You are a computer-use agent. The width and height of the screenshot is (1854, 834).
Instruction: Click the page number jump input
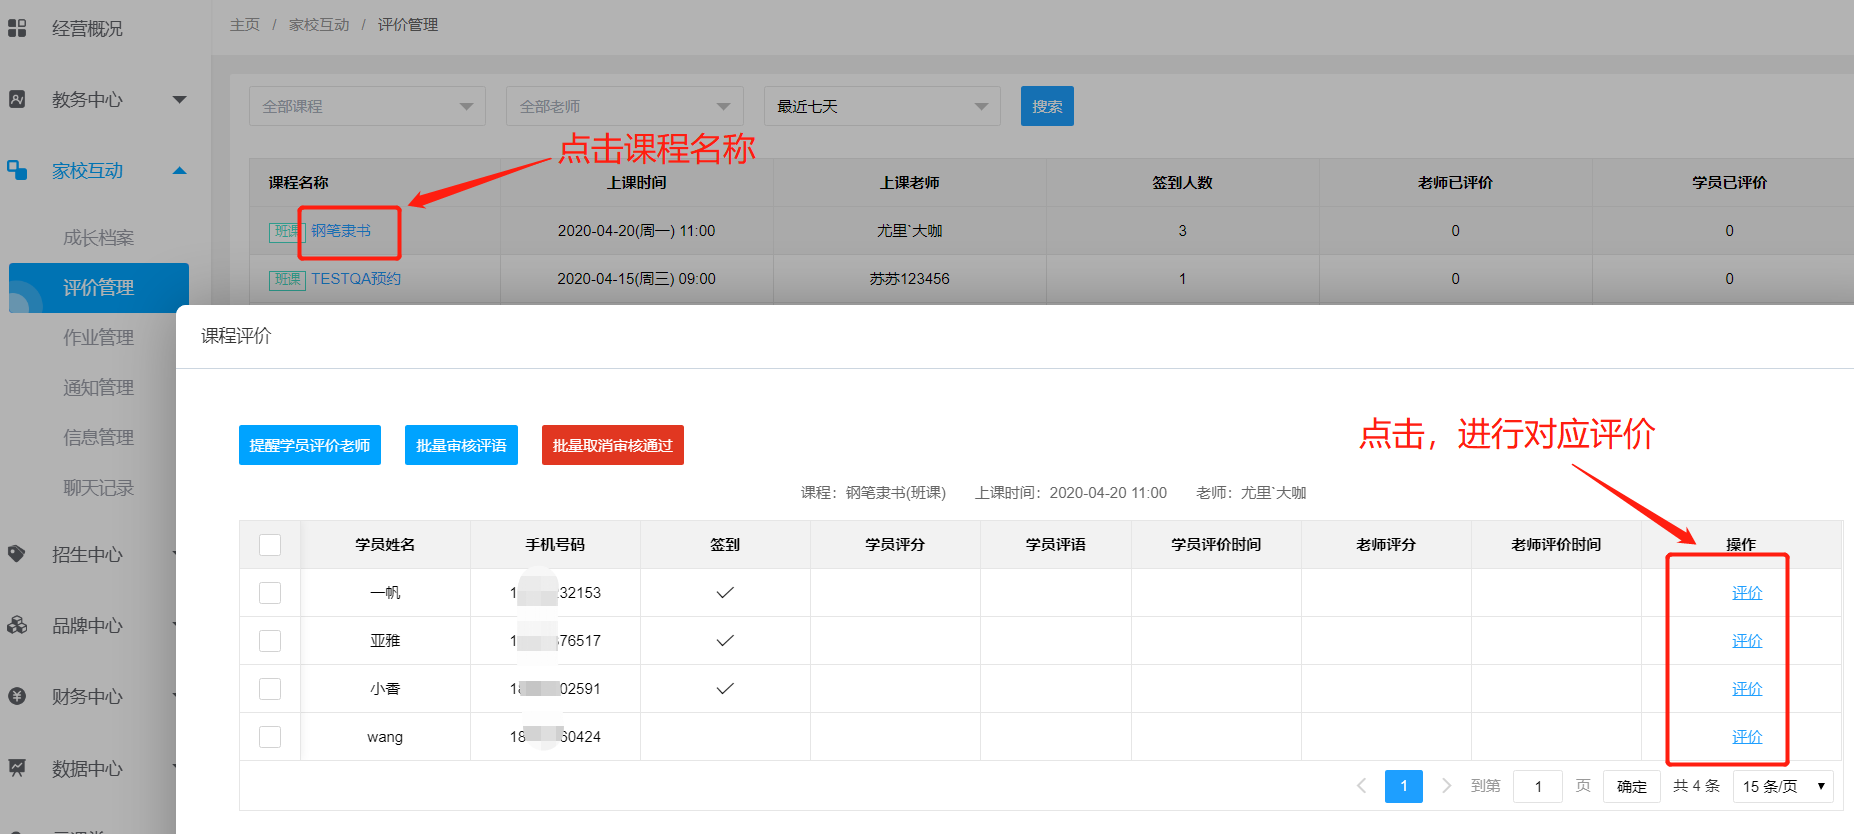[1538, 786]
